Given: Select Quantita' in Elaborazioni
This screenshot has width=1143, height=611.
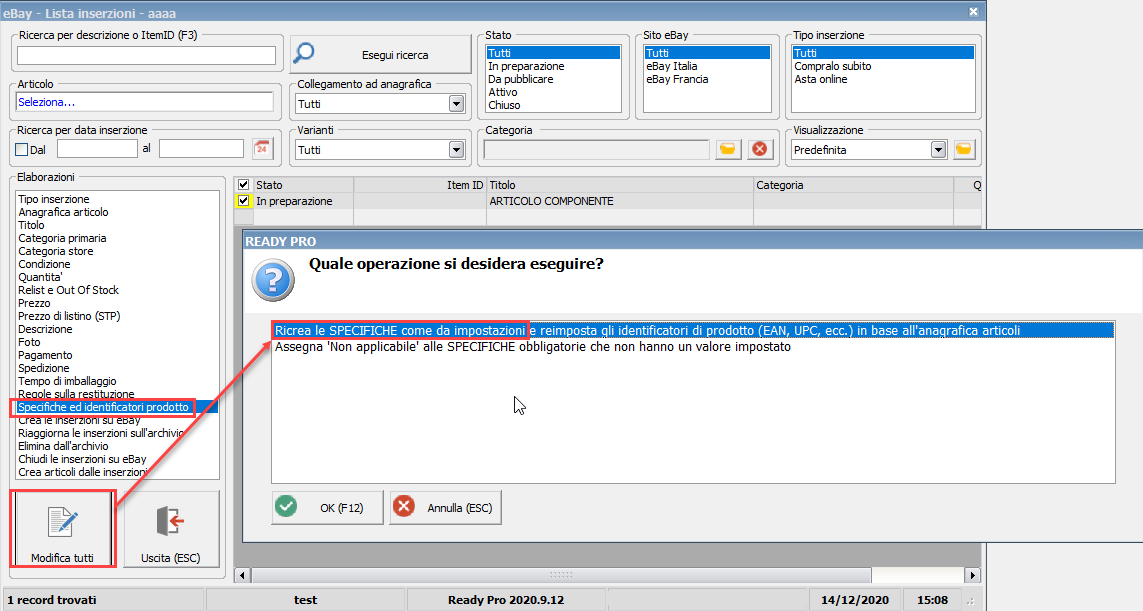Looking at the screenshot, I should point(117,277).
